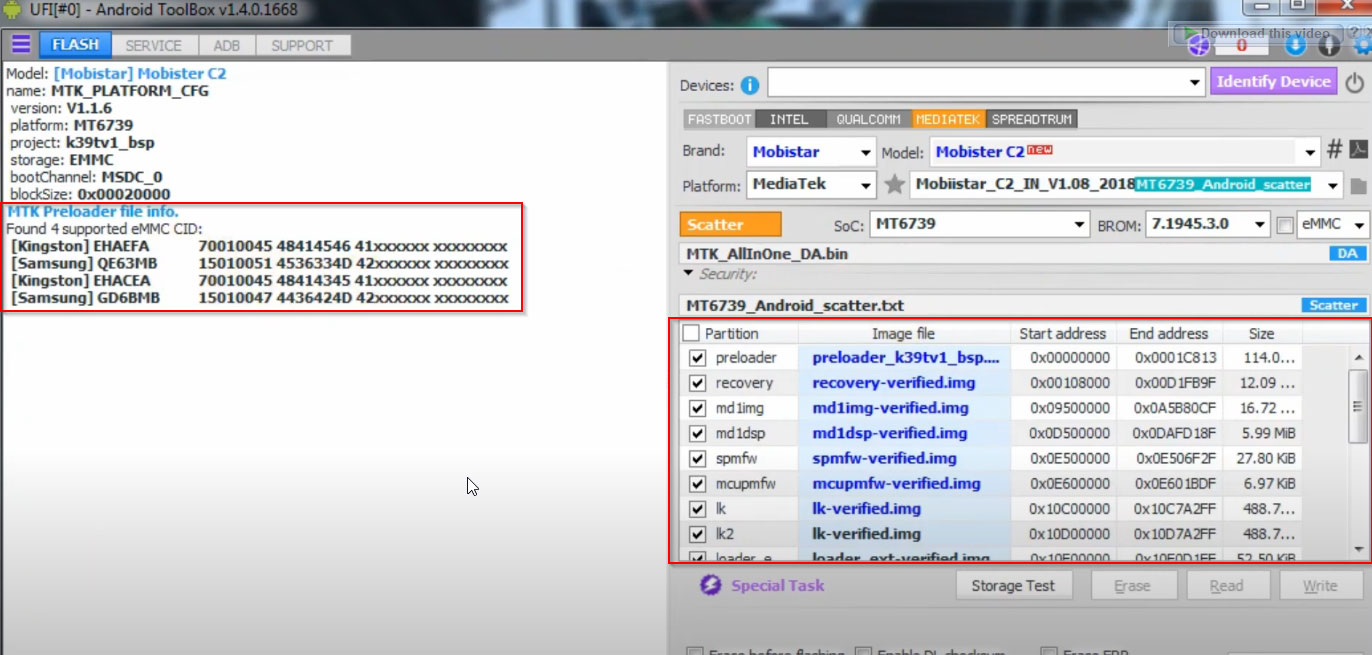Screen dimensions: 1372x655
Task: Uncheck the preloader partition checkbox
Action: pyautogui.click(x=697, y=358)
